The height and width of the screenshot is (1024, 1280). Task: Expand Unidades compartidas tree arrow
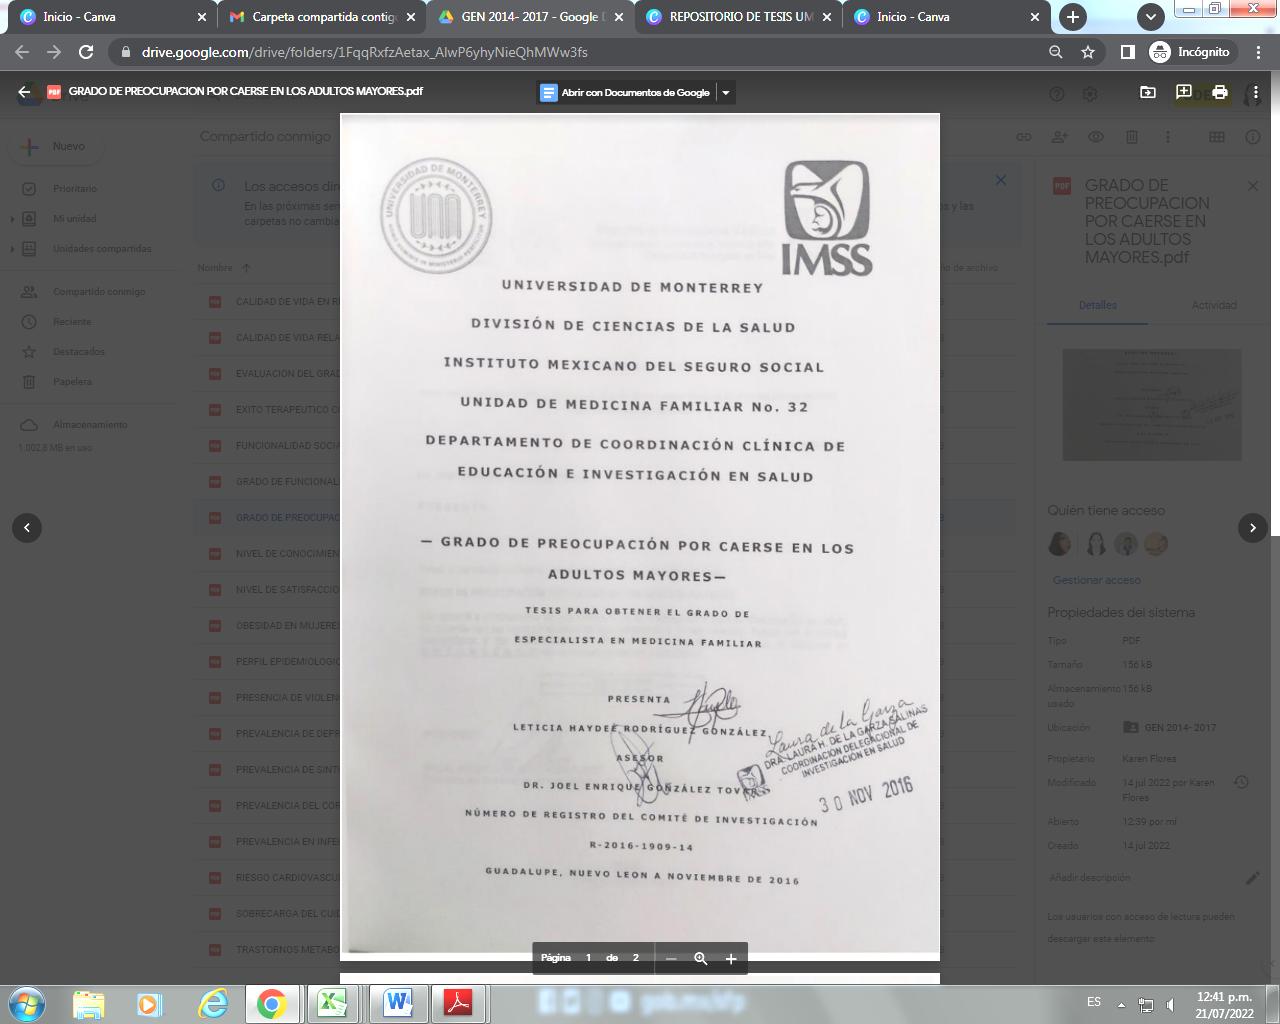12,248
